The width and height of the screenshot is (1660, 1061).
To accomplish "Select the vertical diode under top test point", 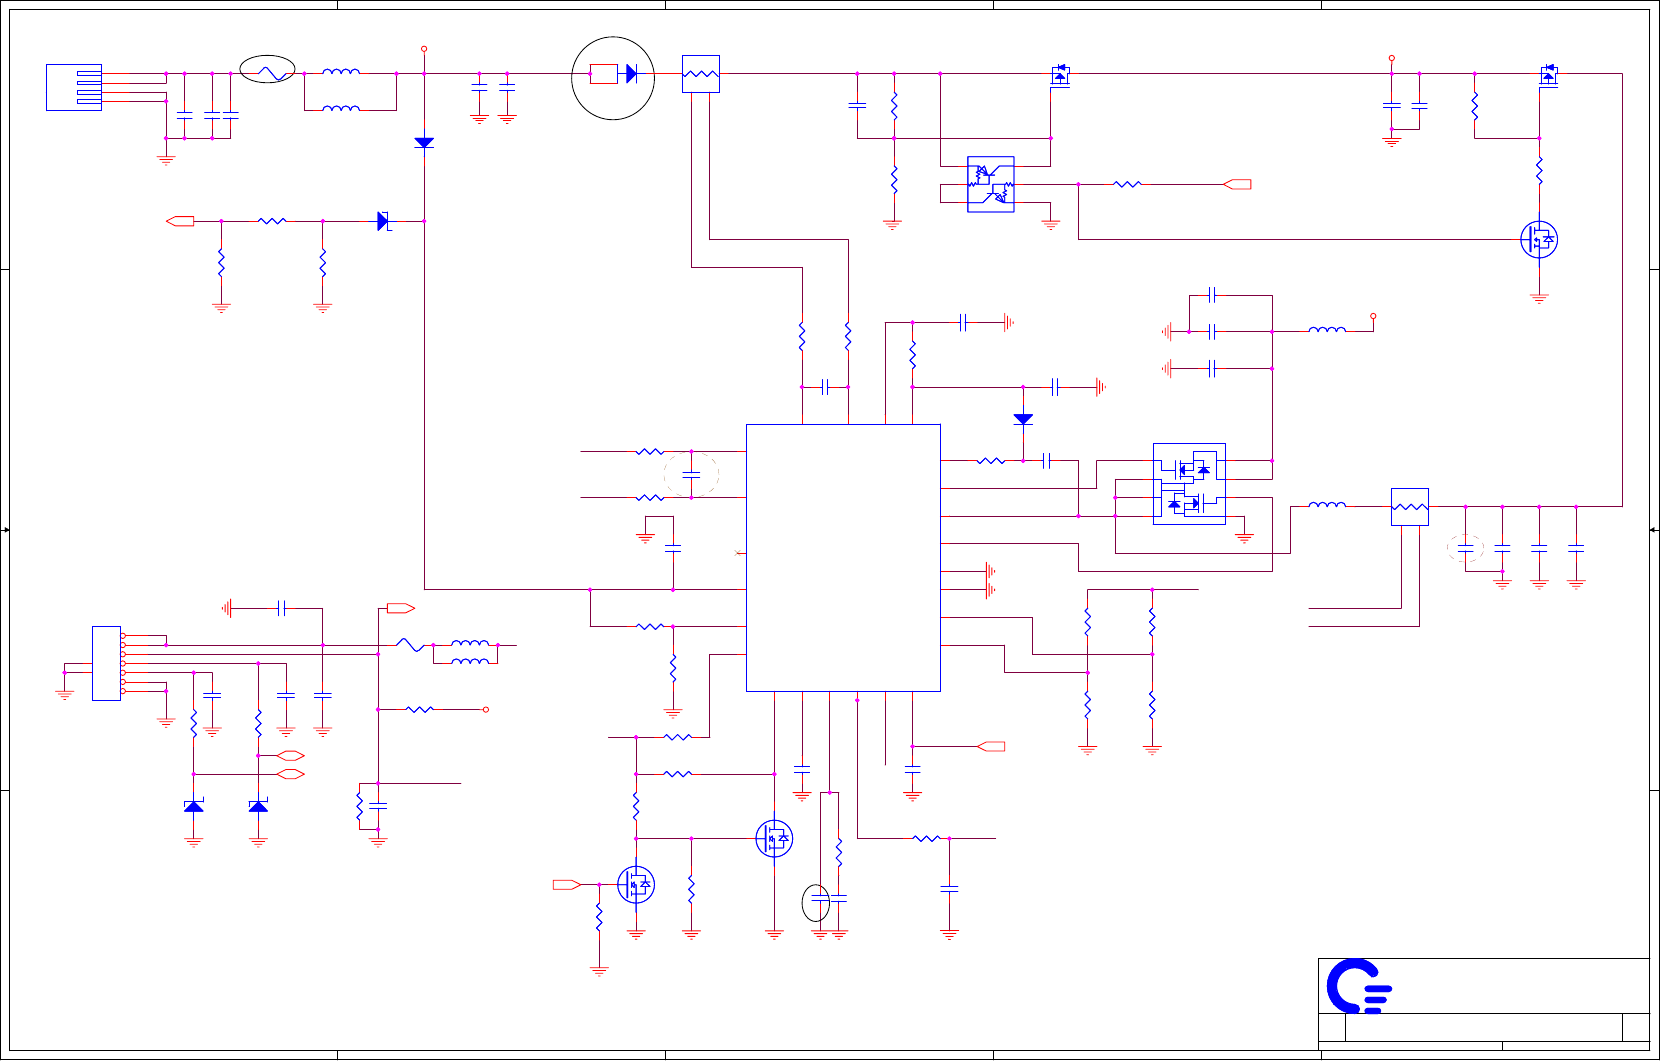I will pos(424,143).
